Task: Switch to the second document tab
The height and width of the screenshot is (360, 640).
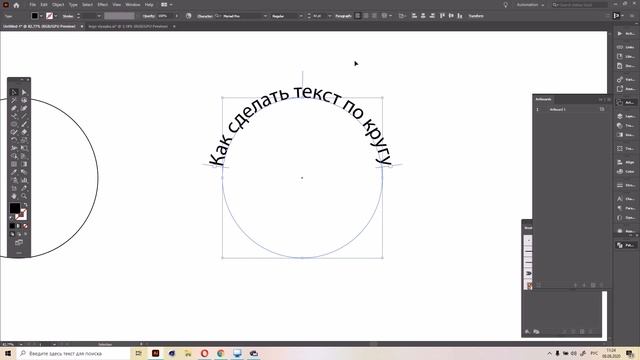Action: pyautogui.click(x=128, y=26)
